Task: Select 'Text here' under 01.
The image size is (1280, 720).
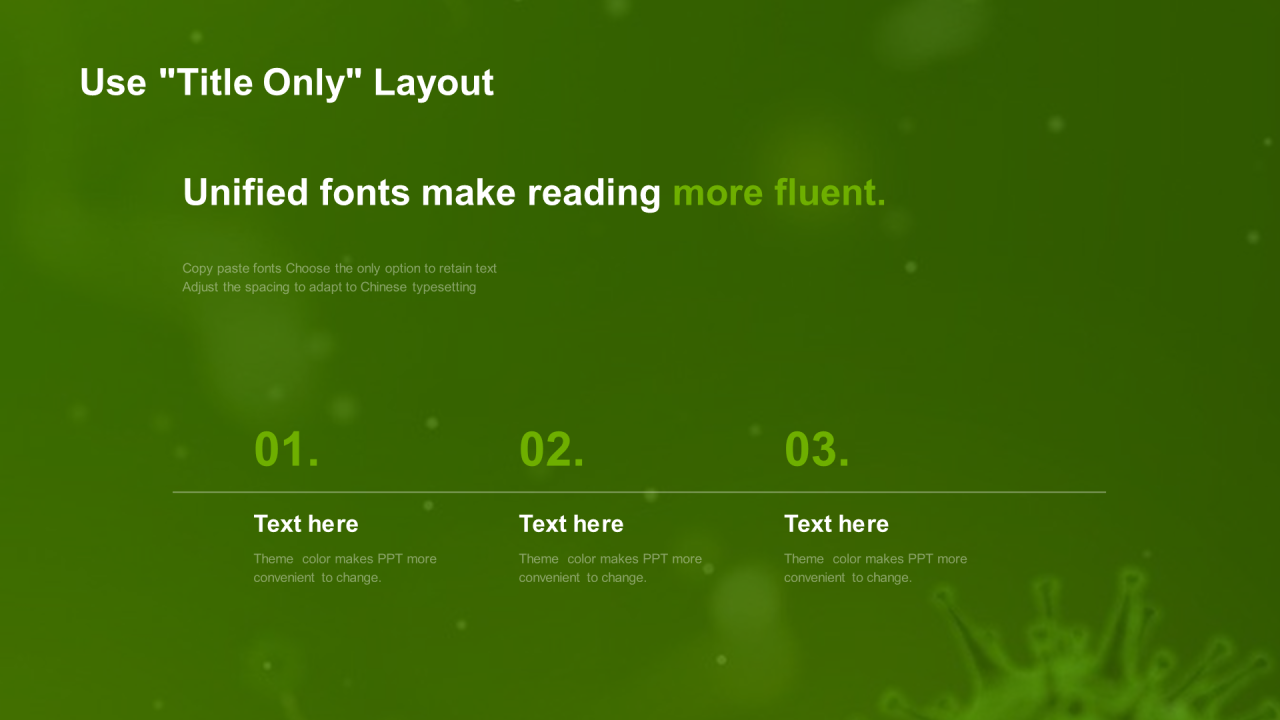Action: pyautogui.click(x=306, y=524)
